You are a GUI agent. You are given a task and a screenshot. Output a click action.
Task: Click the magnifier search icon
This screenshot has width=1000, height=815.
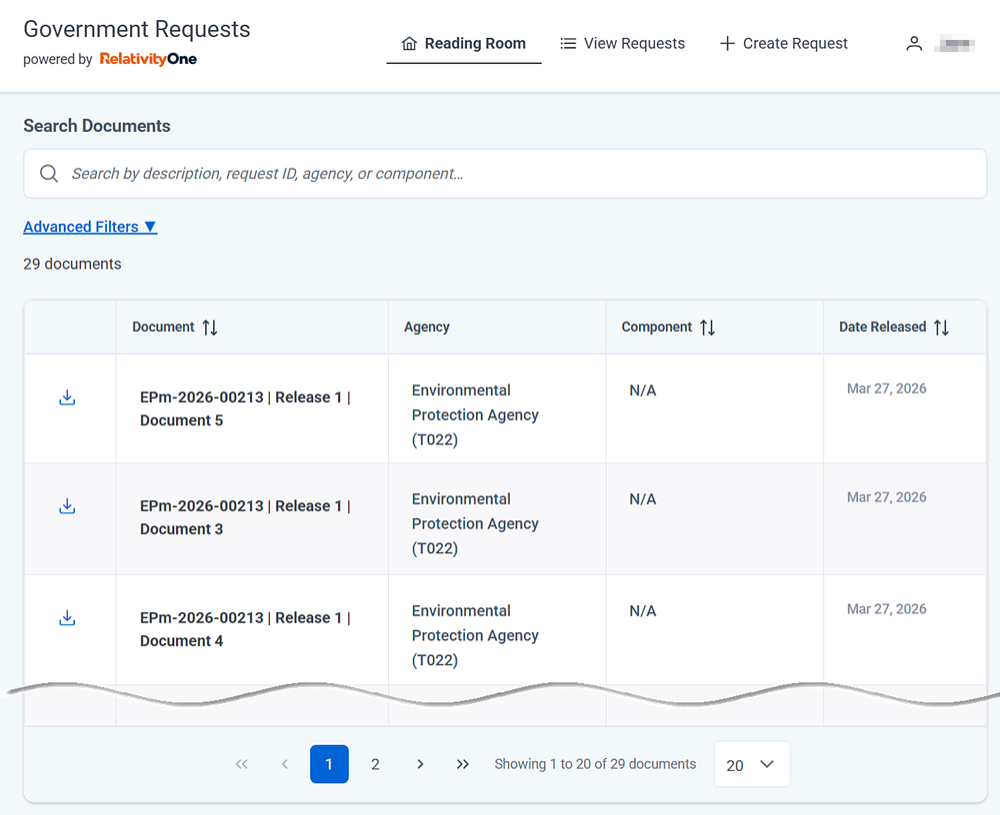[x=49, y=174]
